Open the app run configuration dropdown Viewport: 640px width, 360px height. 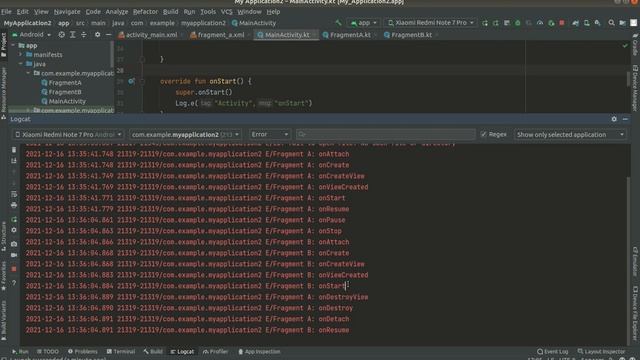click(364, 23)
